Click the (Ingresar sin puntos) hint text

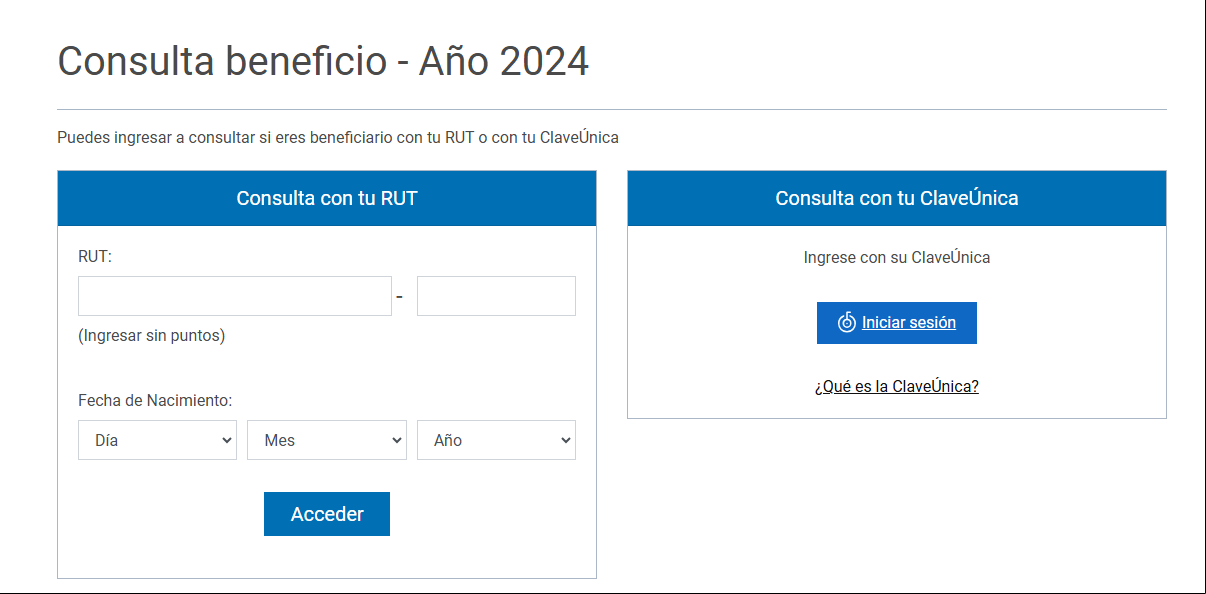tap(152, 336)
